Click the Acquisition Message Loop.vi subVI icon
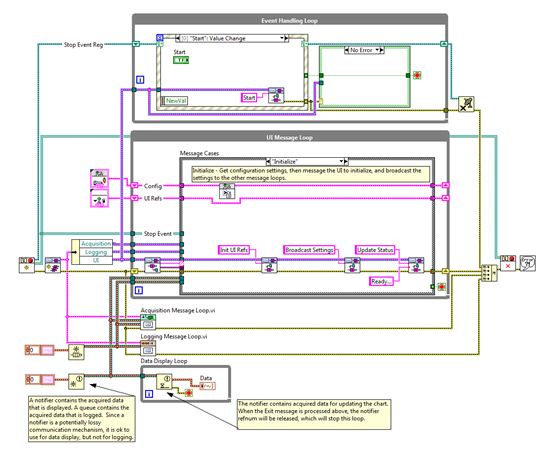 point(148,322)
